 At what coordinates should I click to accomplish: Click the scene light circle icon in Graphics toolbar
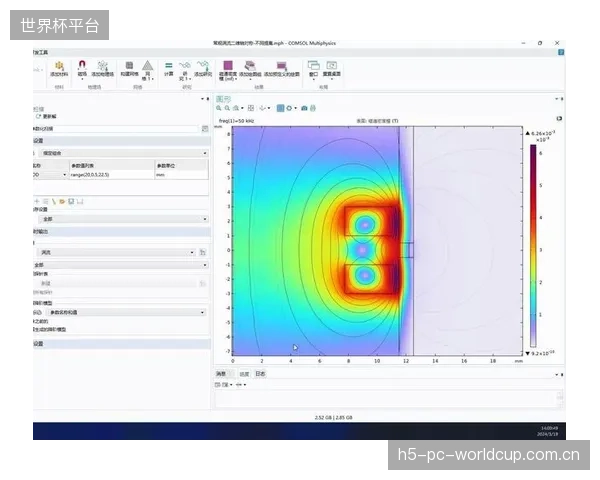pyautogui.click(x=289, y=108)
